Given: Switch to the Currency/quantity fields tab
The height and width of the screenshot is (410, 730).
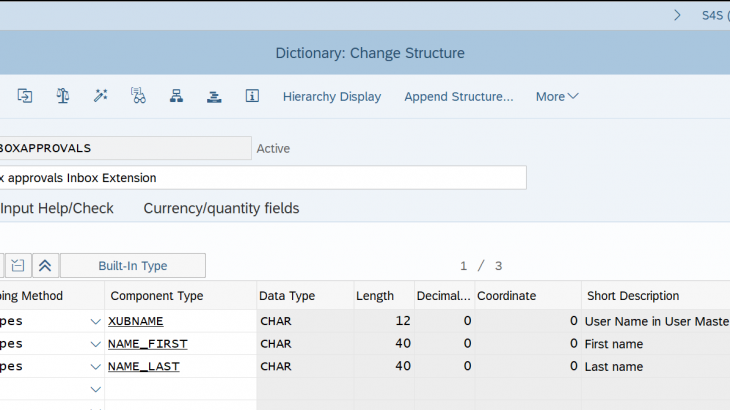Looking at the screenshot, I should [221, 208].
